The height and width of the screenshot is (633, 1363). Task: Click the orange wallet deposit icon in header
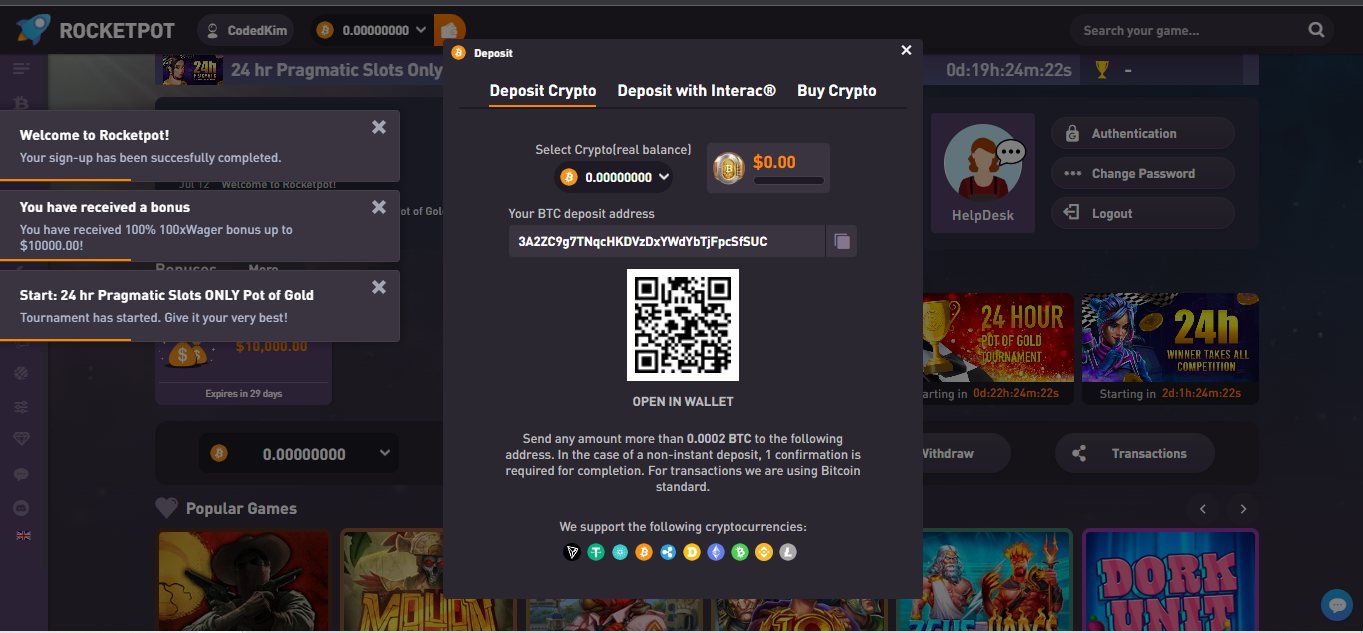point(451,30)
